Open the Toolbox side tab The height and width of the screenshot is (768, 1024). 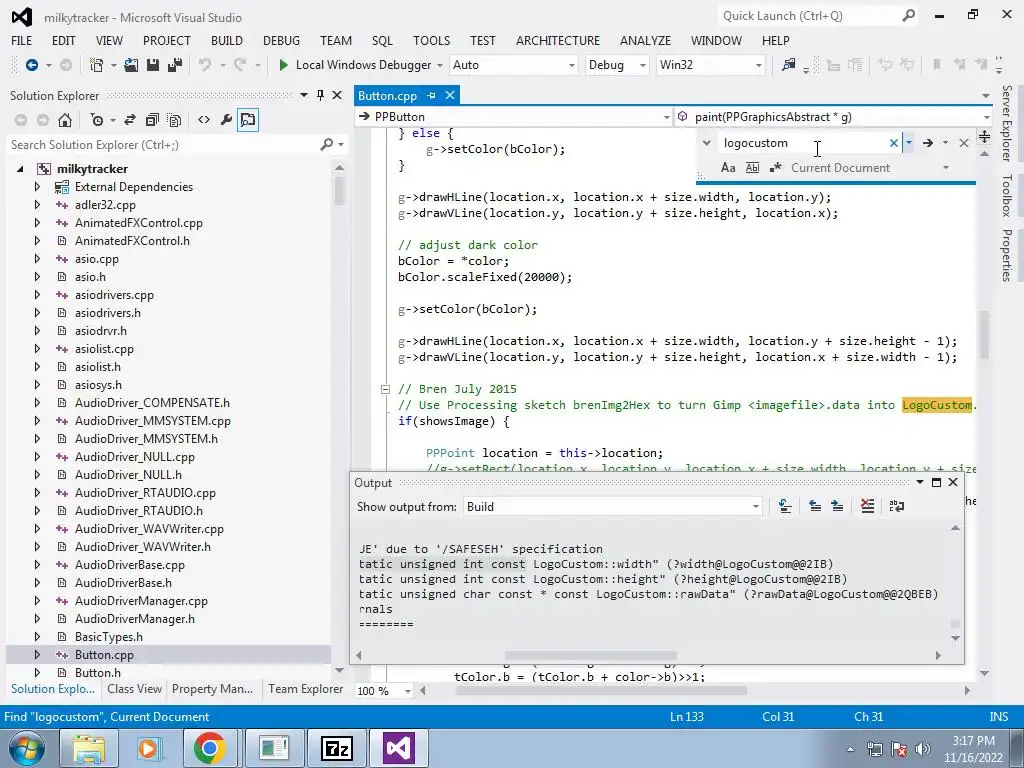[1008, 195]
